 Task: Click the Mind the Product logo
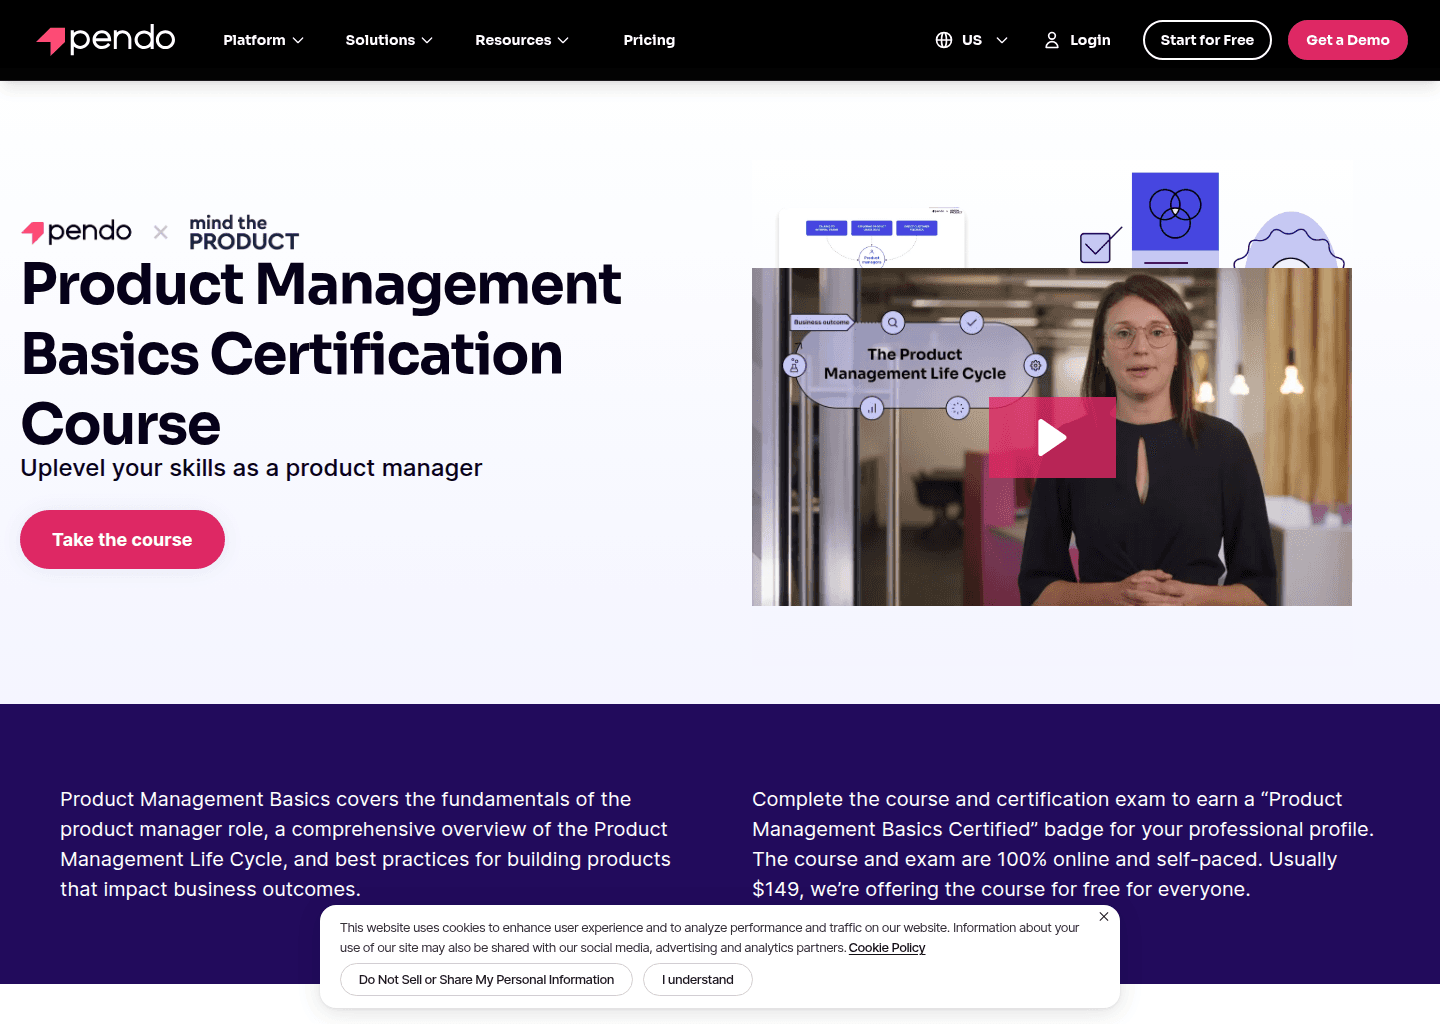coord(243,231)
